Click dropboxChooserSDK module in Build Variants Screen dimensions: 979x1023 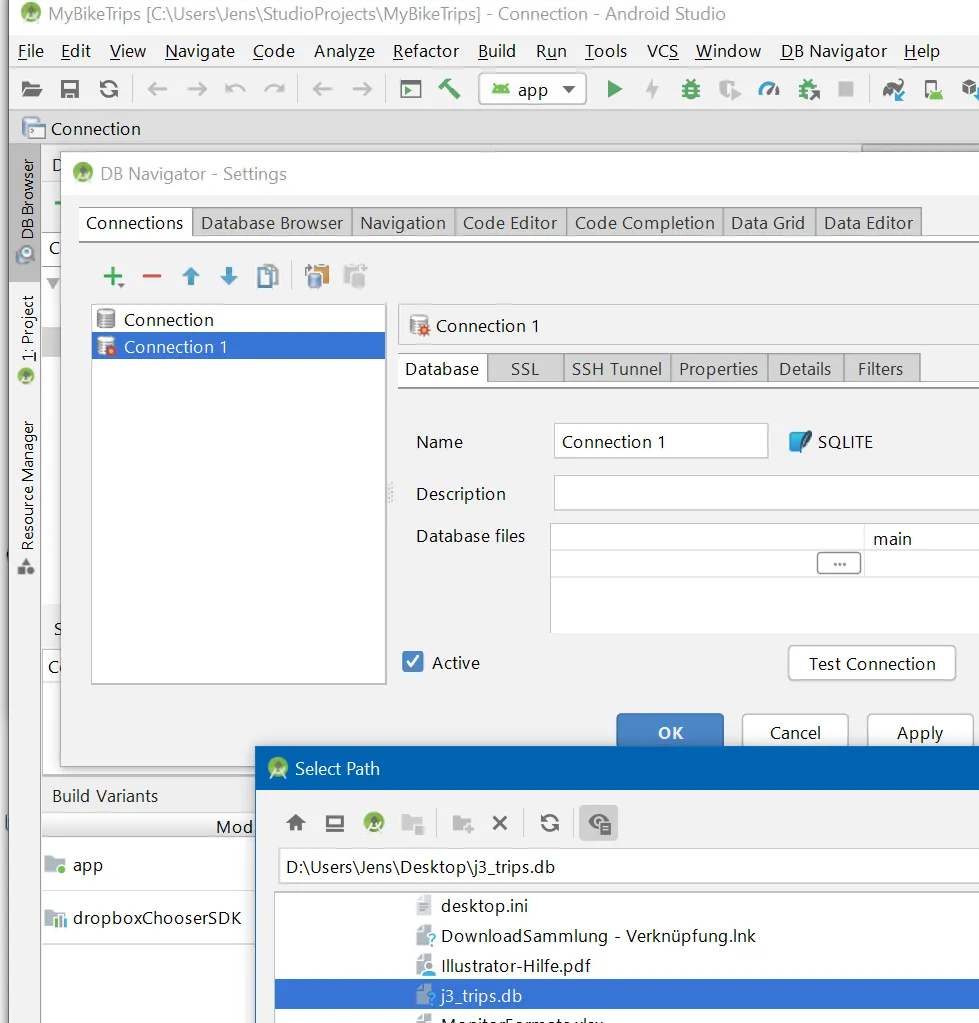[149, 917]
